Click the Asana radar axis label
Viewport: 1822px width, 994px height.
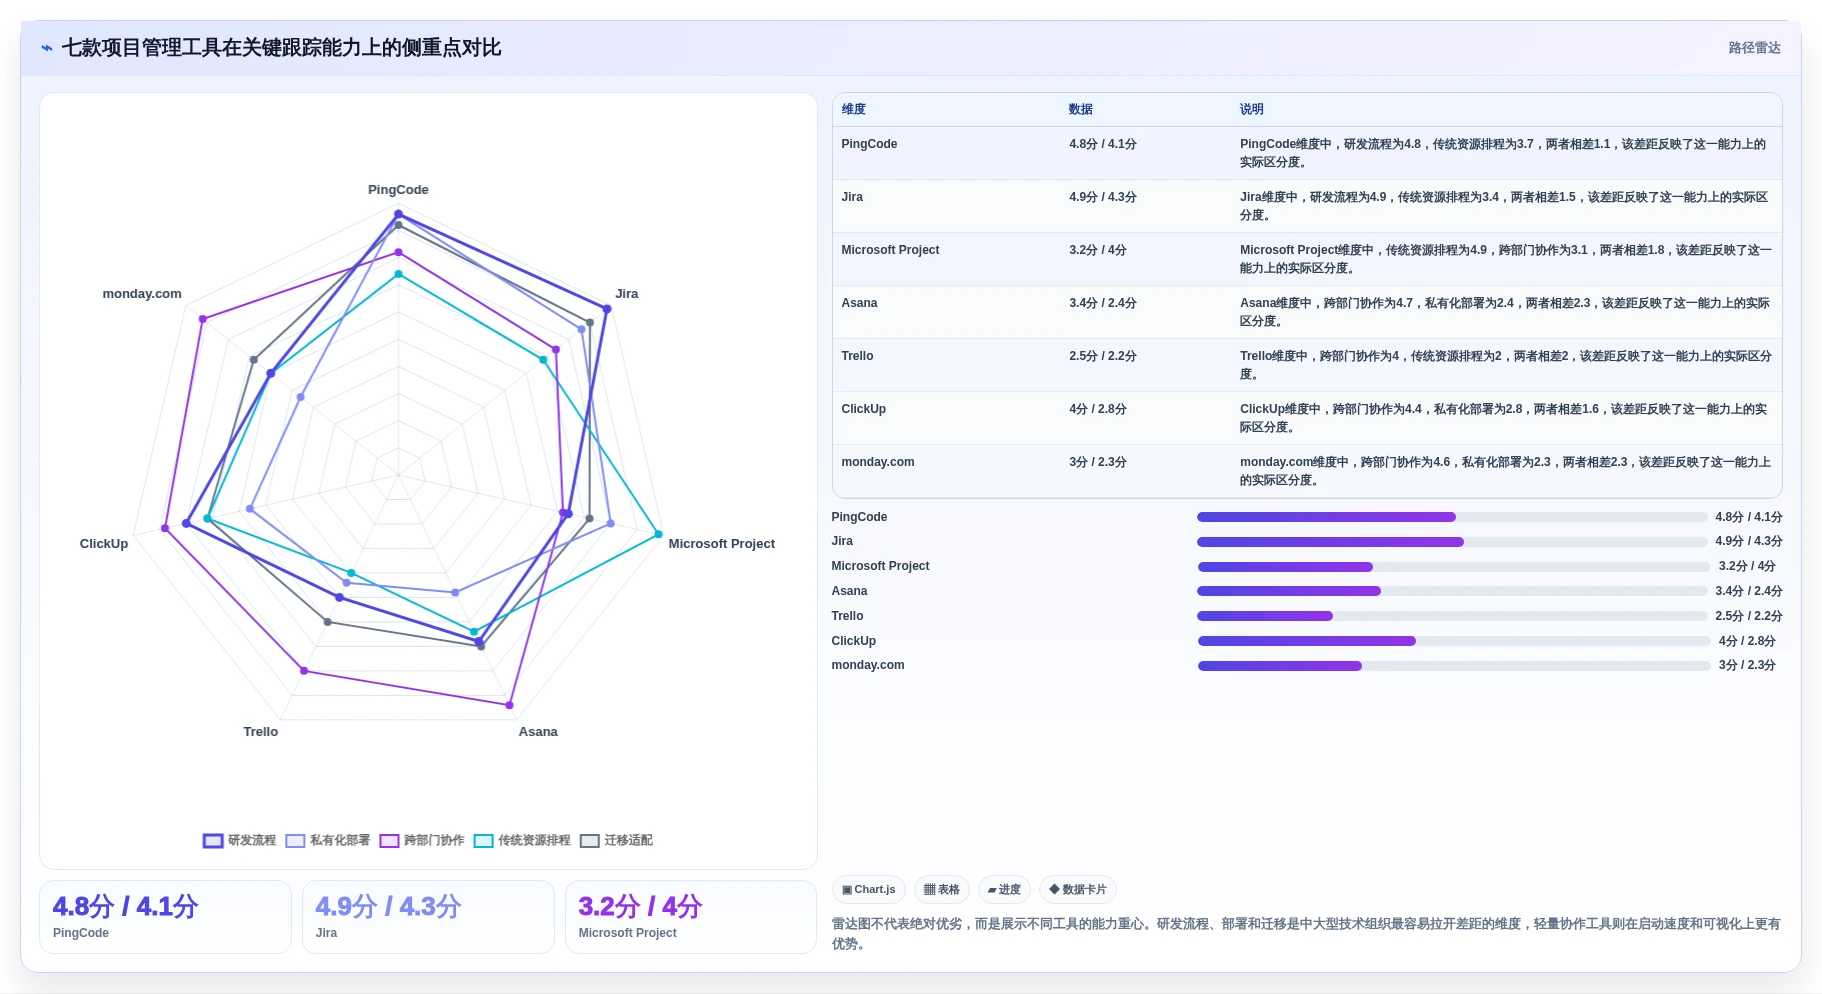538,732
